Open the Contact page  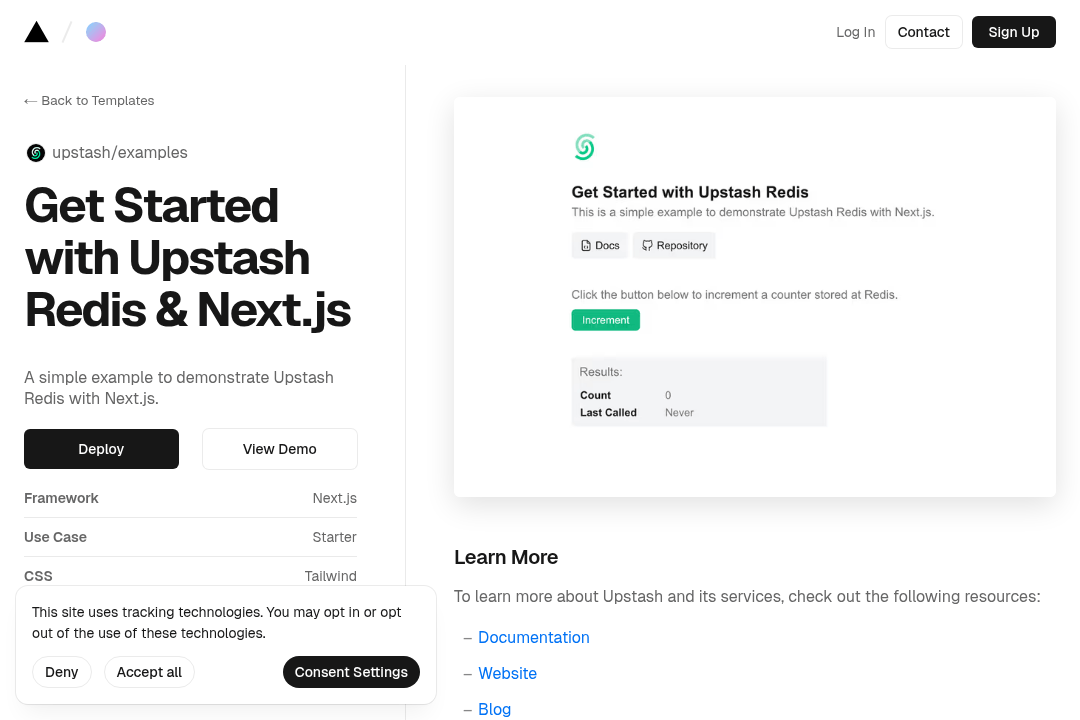click(x=923, y=31)
